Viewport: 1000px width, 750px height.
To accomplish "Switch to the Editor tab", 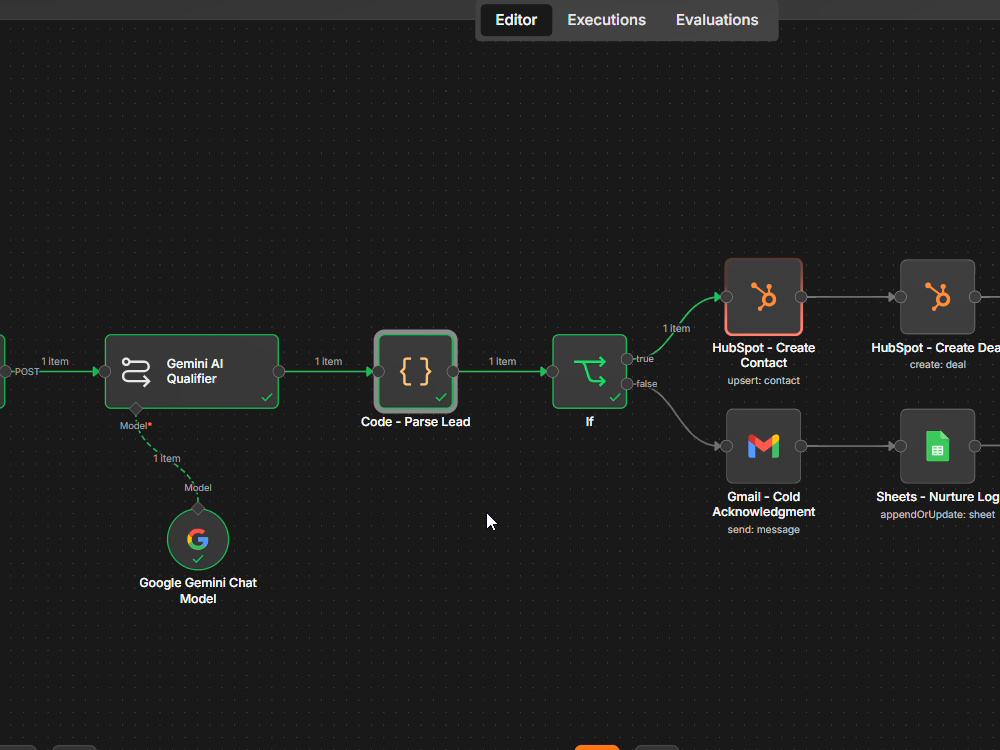I will point(516,20).
